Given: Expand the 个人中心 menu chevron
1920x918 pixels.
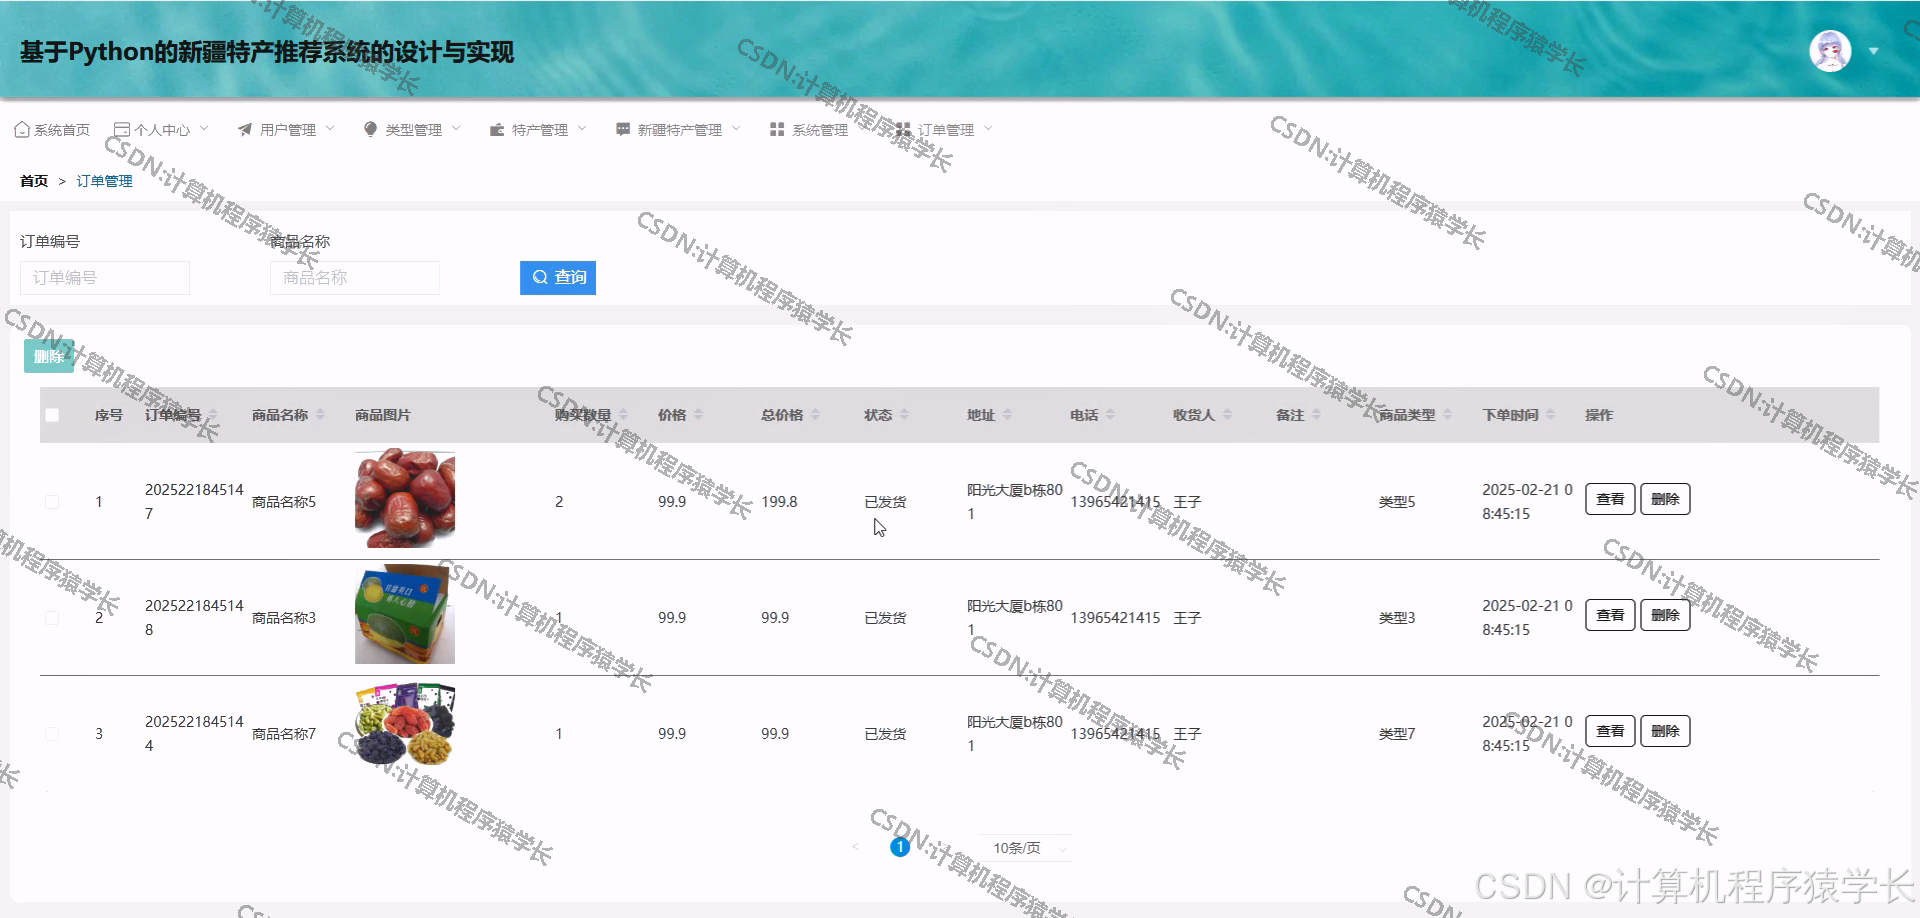Looking at the screenshot, I should 204,129.
